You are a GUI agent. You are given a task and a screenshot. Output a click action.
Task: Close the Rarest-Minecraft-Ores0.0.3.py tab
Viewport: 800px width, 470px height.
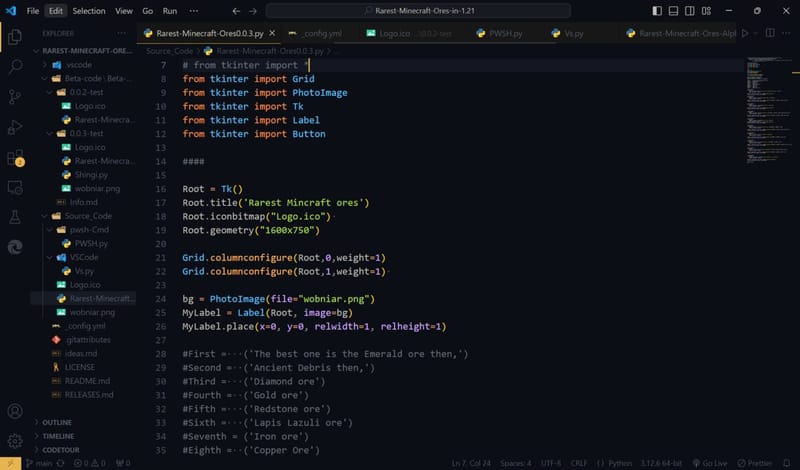coord(272,33)
